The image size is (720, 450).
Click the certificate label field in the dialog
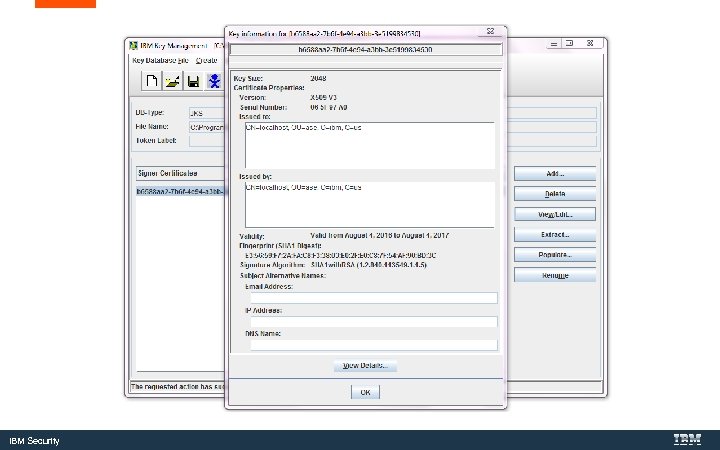(366, 50)
